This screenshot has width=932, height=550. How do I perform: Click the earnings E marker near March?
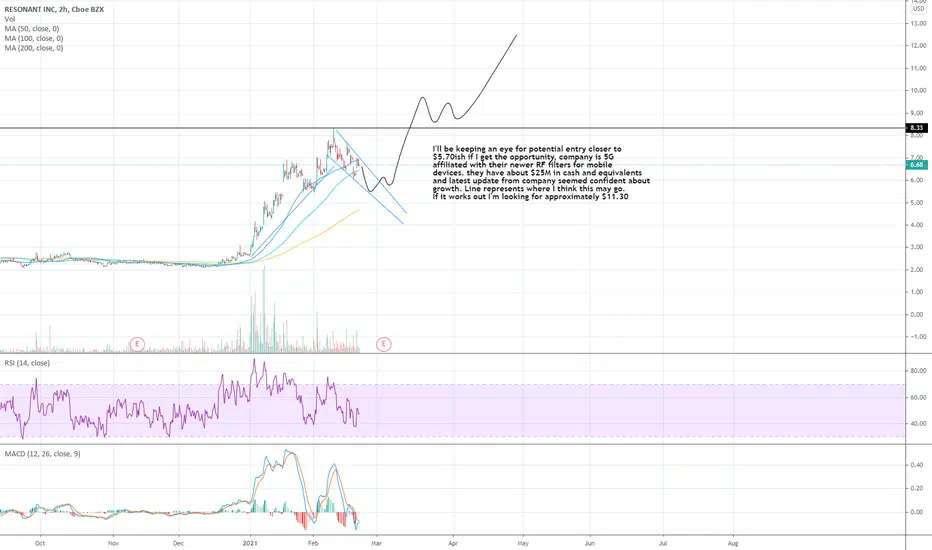pos(383,344)
